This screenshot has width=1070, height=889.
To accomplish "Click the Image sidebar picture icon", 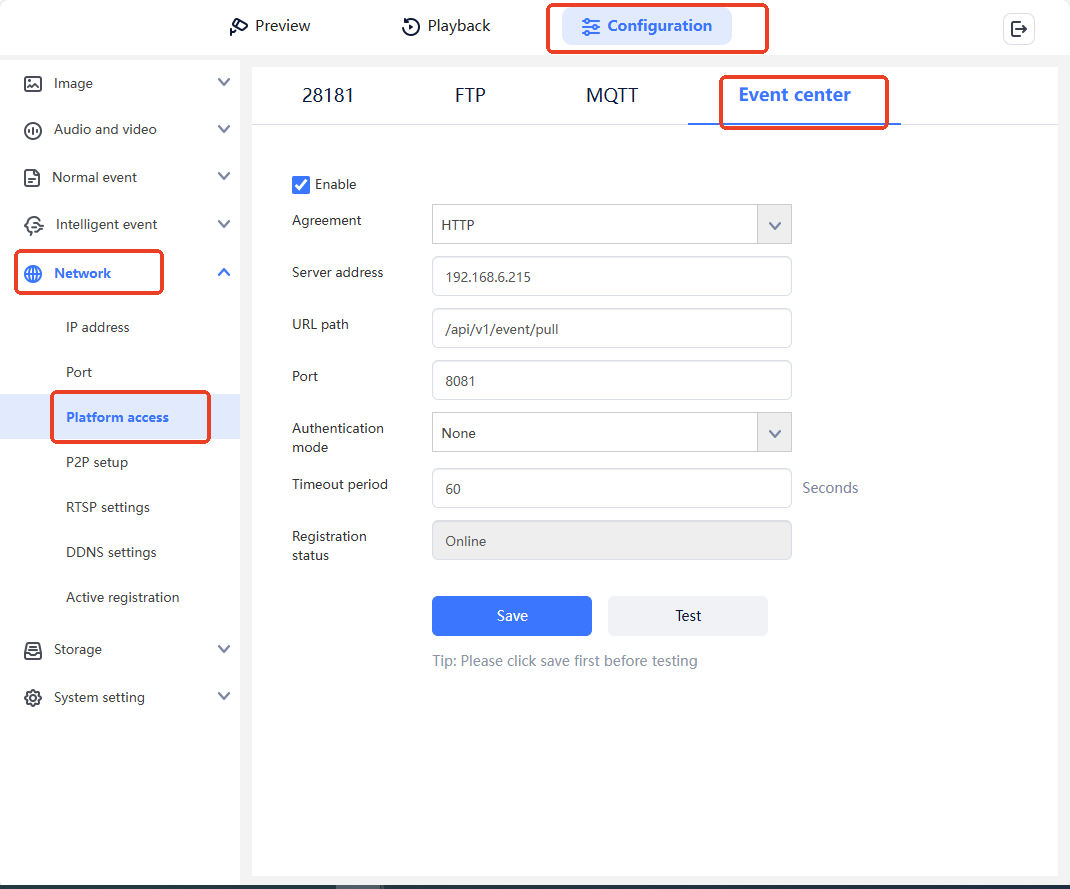I will [x=33, y=84].
